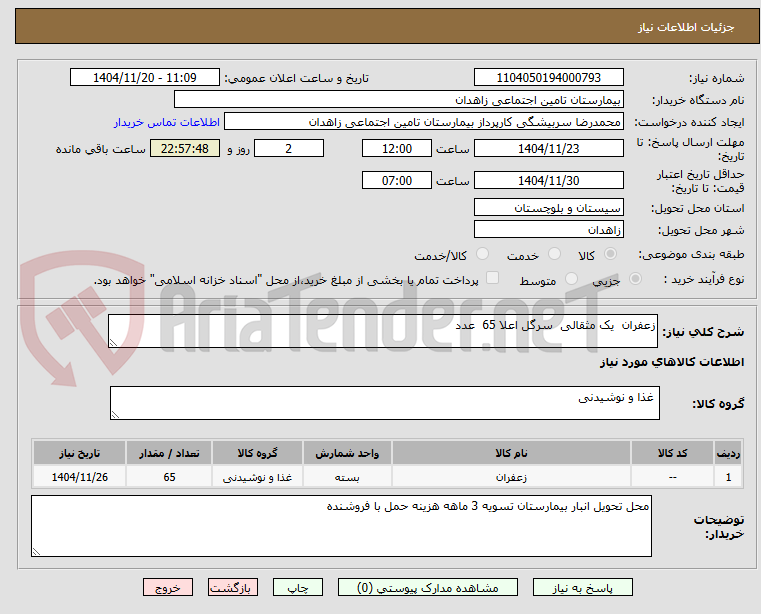
Task: Click the کد کالا column header
Action: click(672, 453)
